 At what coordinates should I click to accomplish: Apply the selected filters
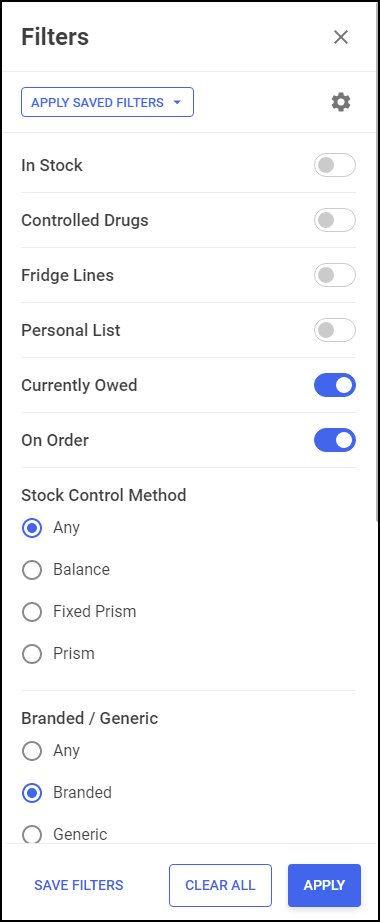(x=324, y=886)
